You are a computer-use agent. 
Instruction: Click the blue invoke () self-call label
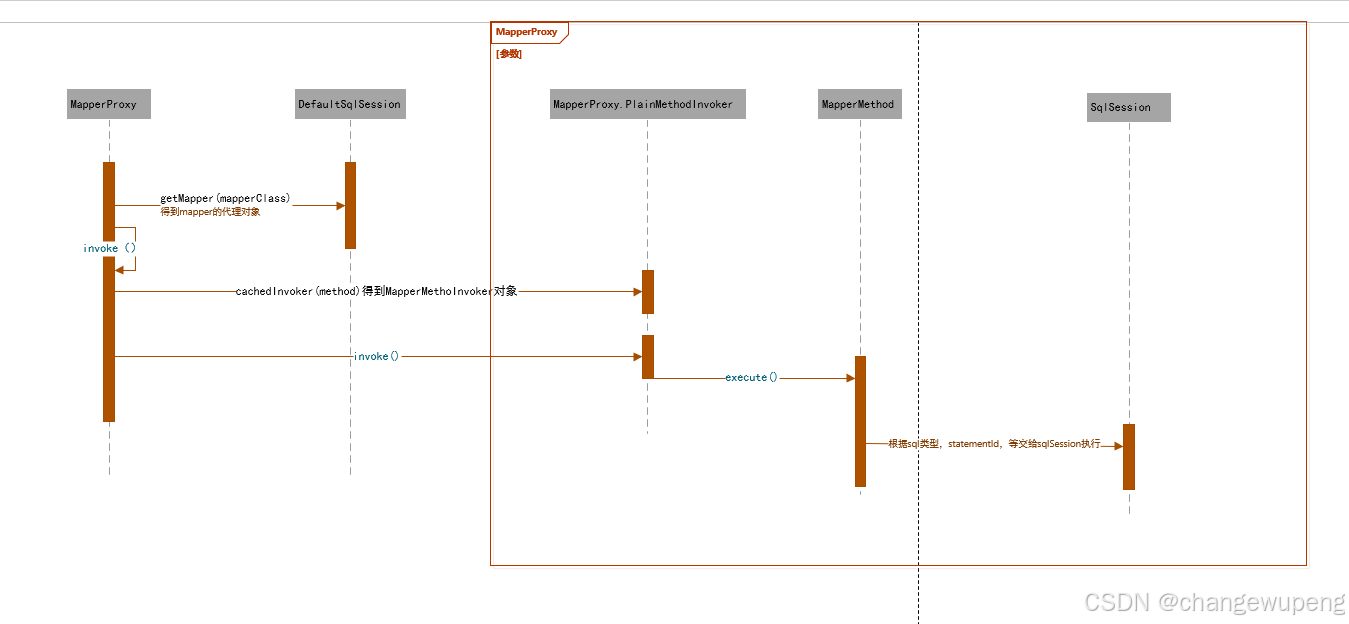109,248
